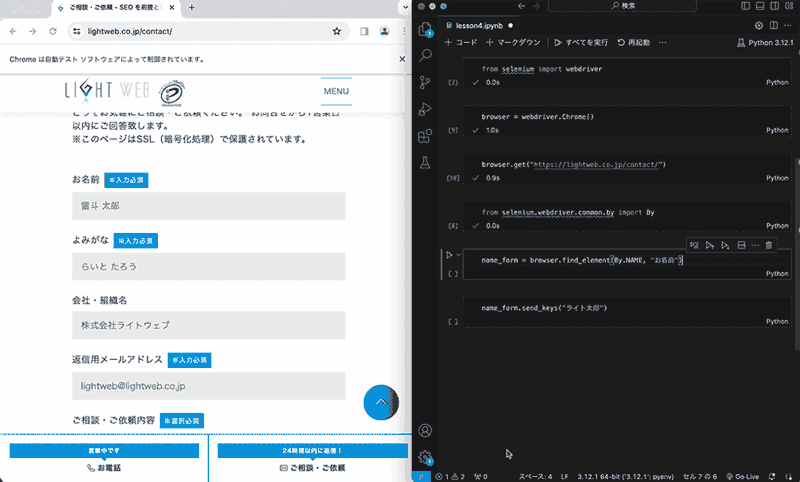Click cell 7 of 6 status item
Viewport: 800px width, 482px height.
(x=700, y=476)
